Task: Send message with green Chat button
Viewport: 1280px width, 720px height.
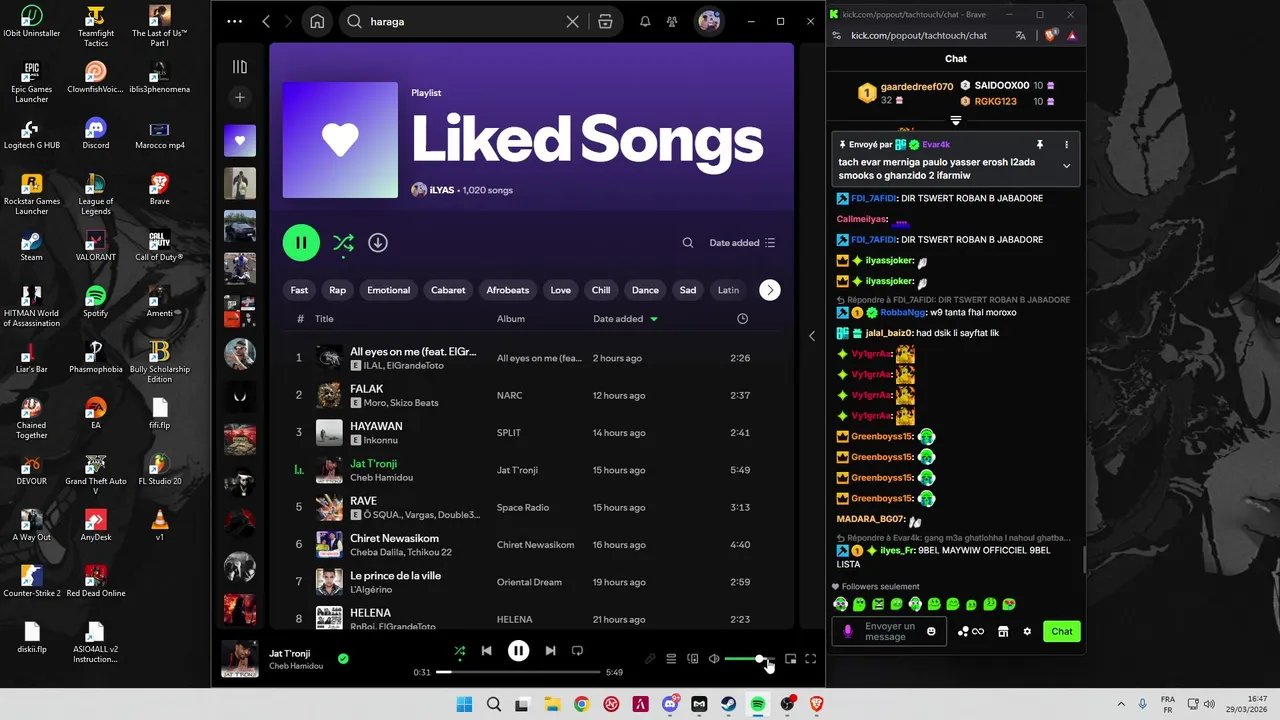Action: tap(1062, 631)
